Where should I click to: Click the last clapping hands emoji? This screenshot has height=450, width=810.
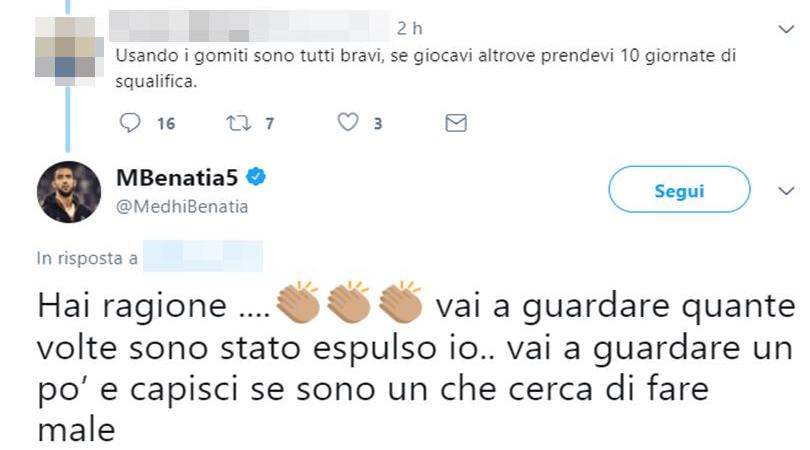pos(400,302)
